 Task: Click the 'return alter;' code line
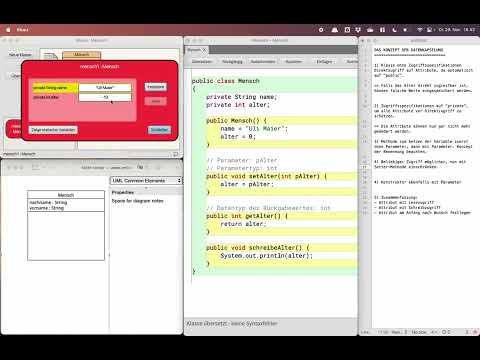(x=243, y=224)
